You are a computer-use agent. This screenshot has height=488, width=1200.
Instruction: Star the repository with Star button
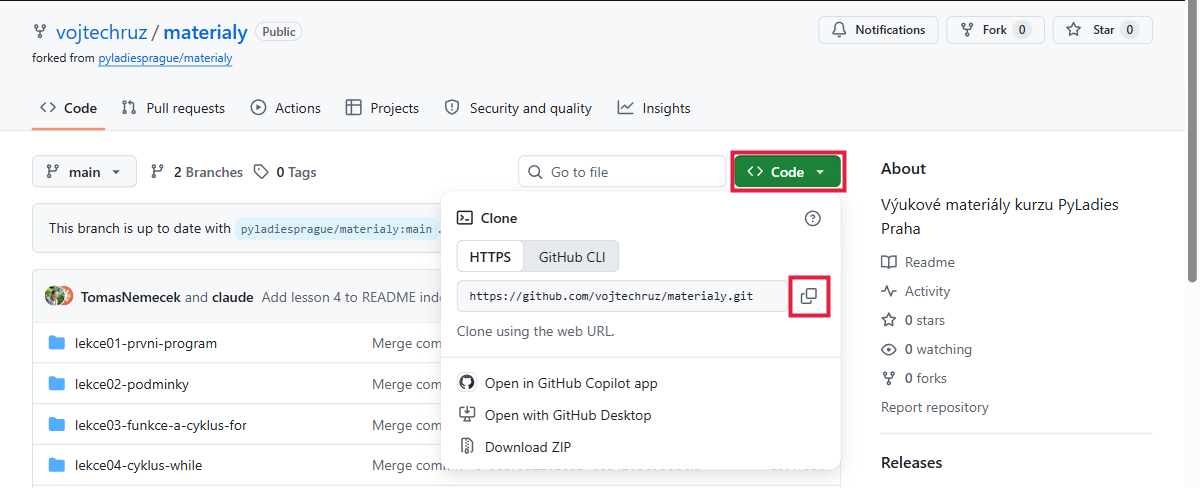(x=1103, y=30)
